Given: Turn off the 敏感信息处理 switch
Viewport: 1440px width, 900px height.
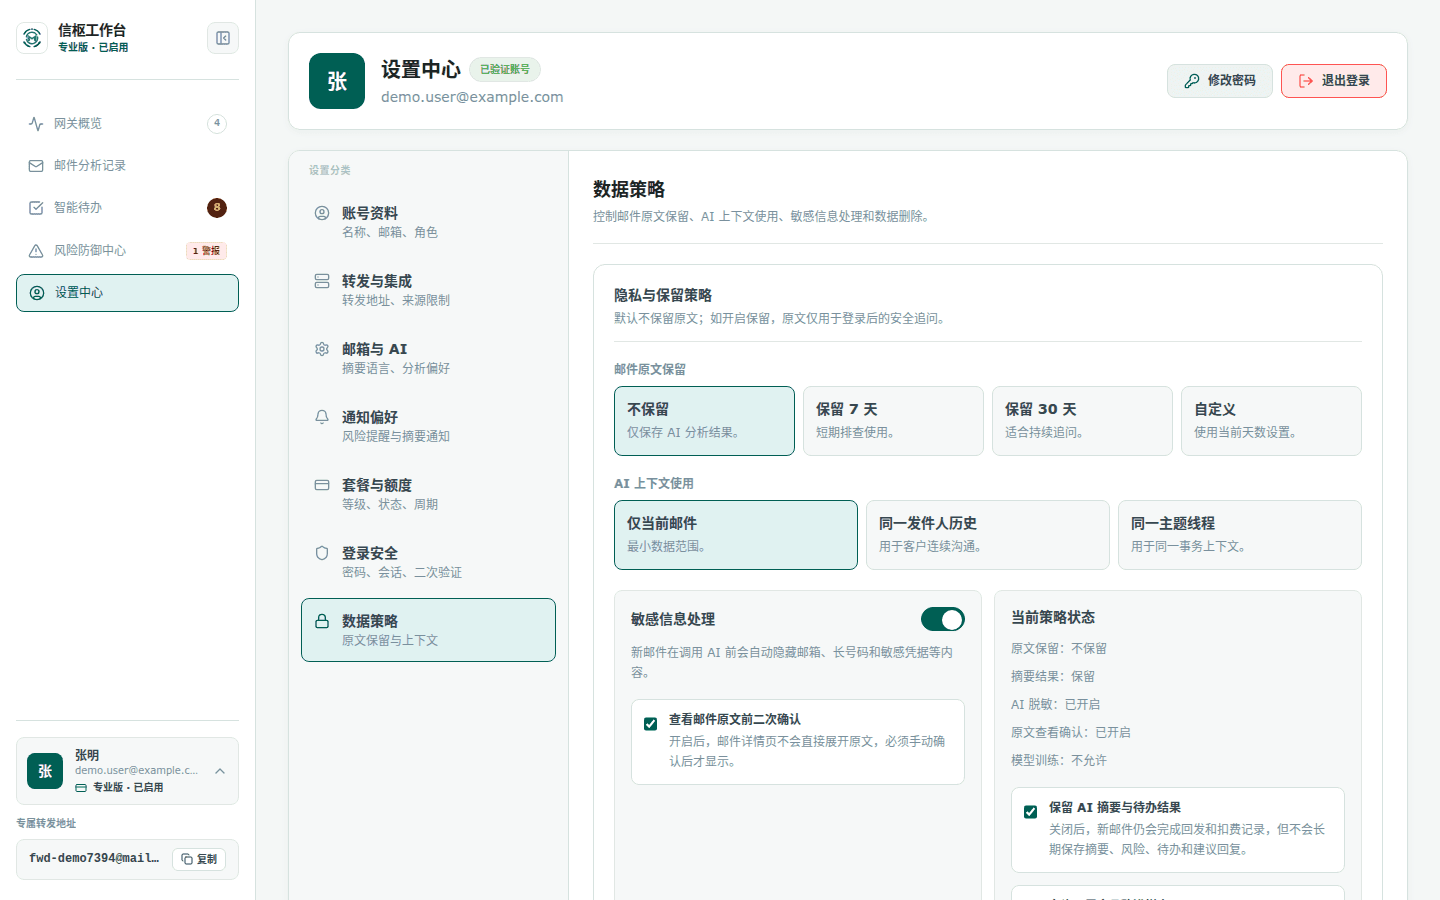Looking at the screenshot, I should pyautogui.click(x=943, y=620).
